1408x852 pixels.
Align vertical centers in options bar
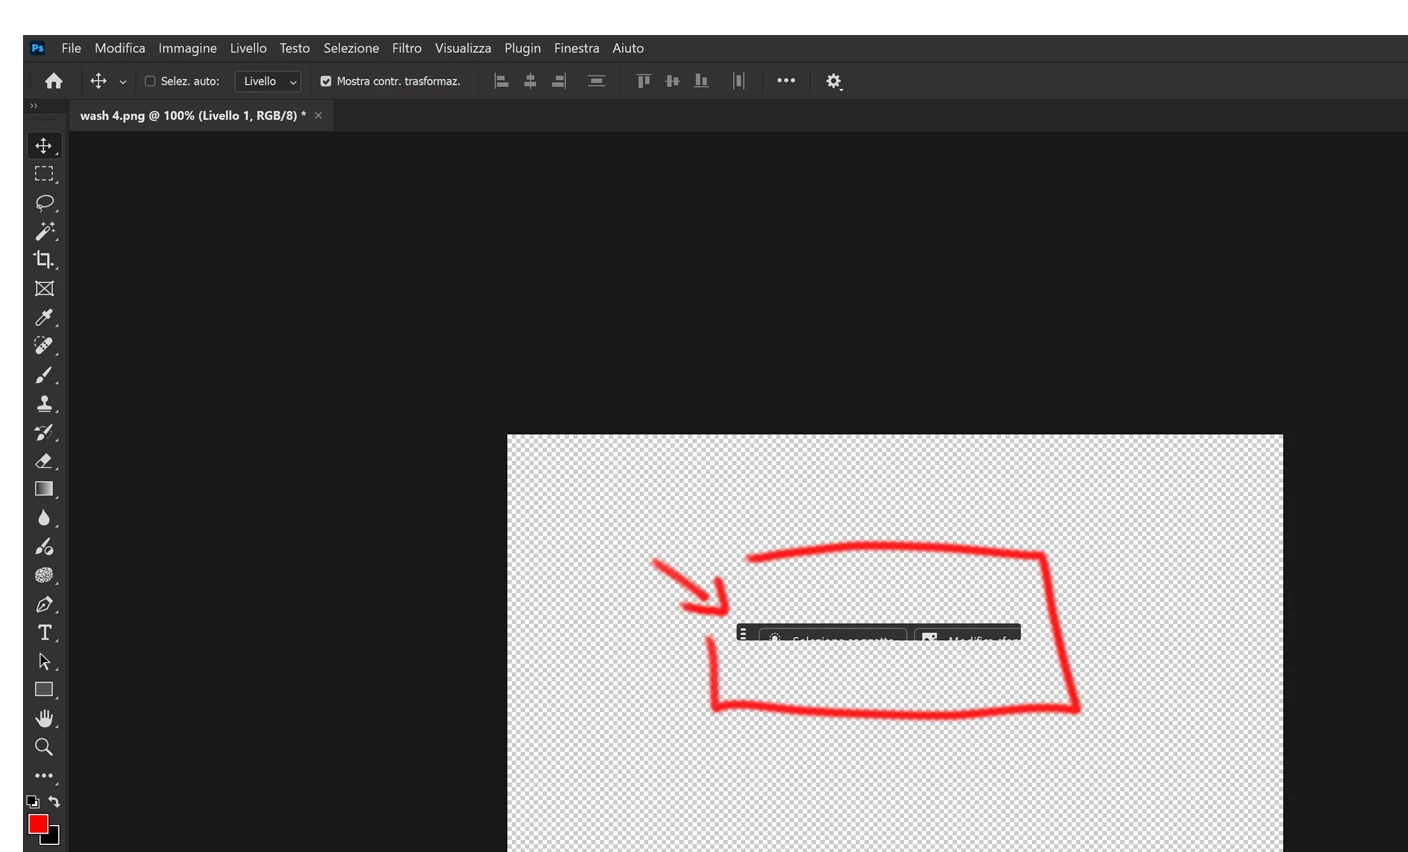point(672,81)
